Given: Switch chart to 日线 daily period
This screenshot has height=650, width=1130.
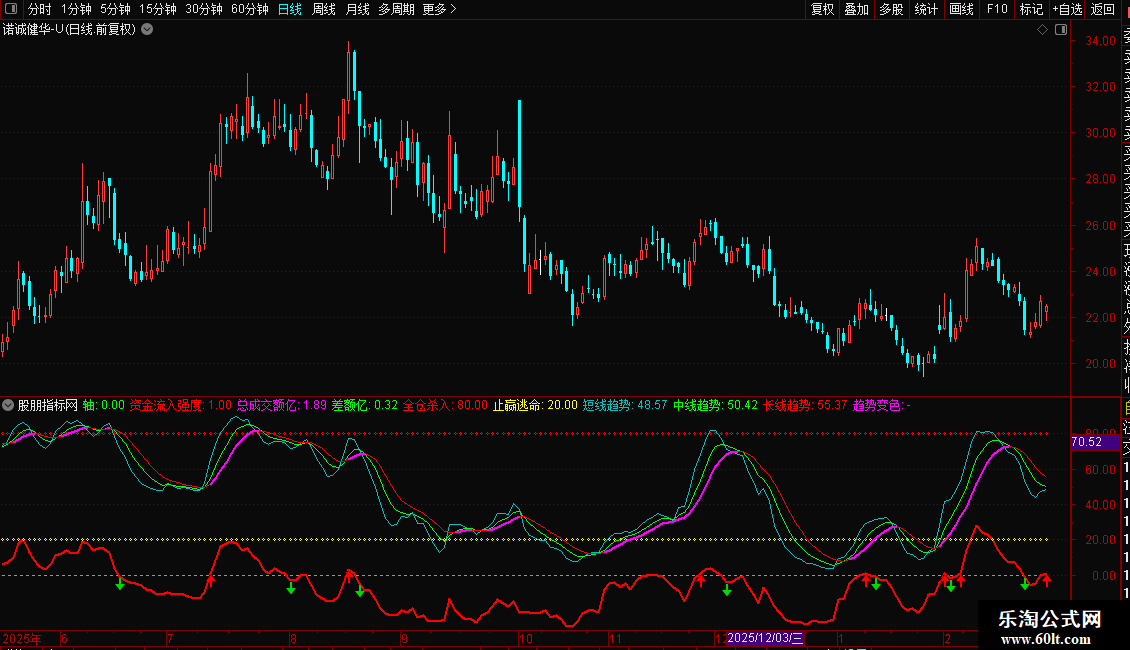Looking at the screenshot, I should [x=289, y=9].
